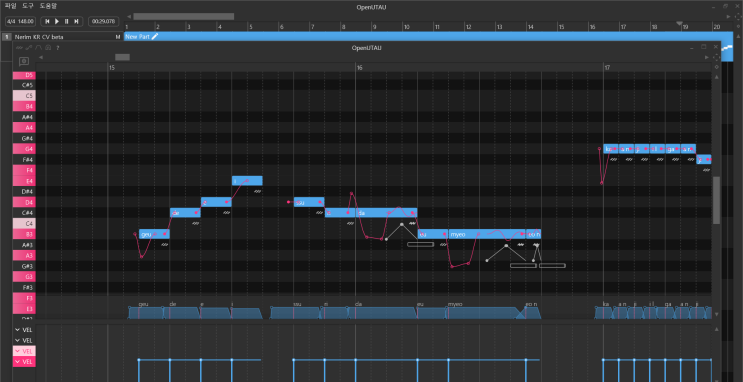Viewport: 743px width, 382px height.
Task: Select the myeo note
Action: [x=487, y=234]
